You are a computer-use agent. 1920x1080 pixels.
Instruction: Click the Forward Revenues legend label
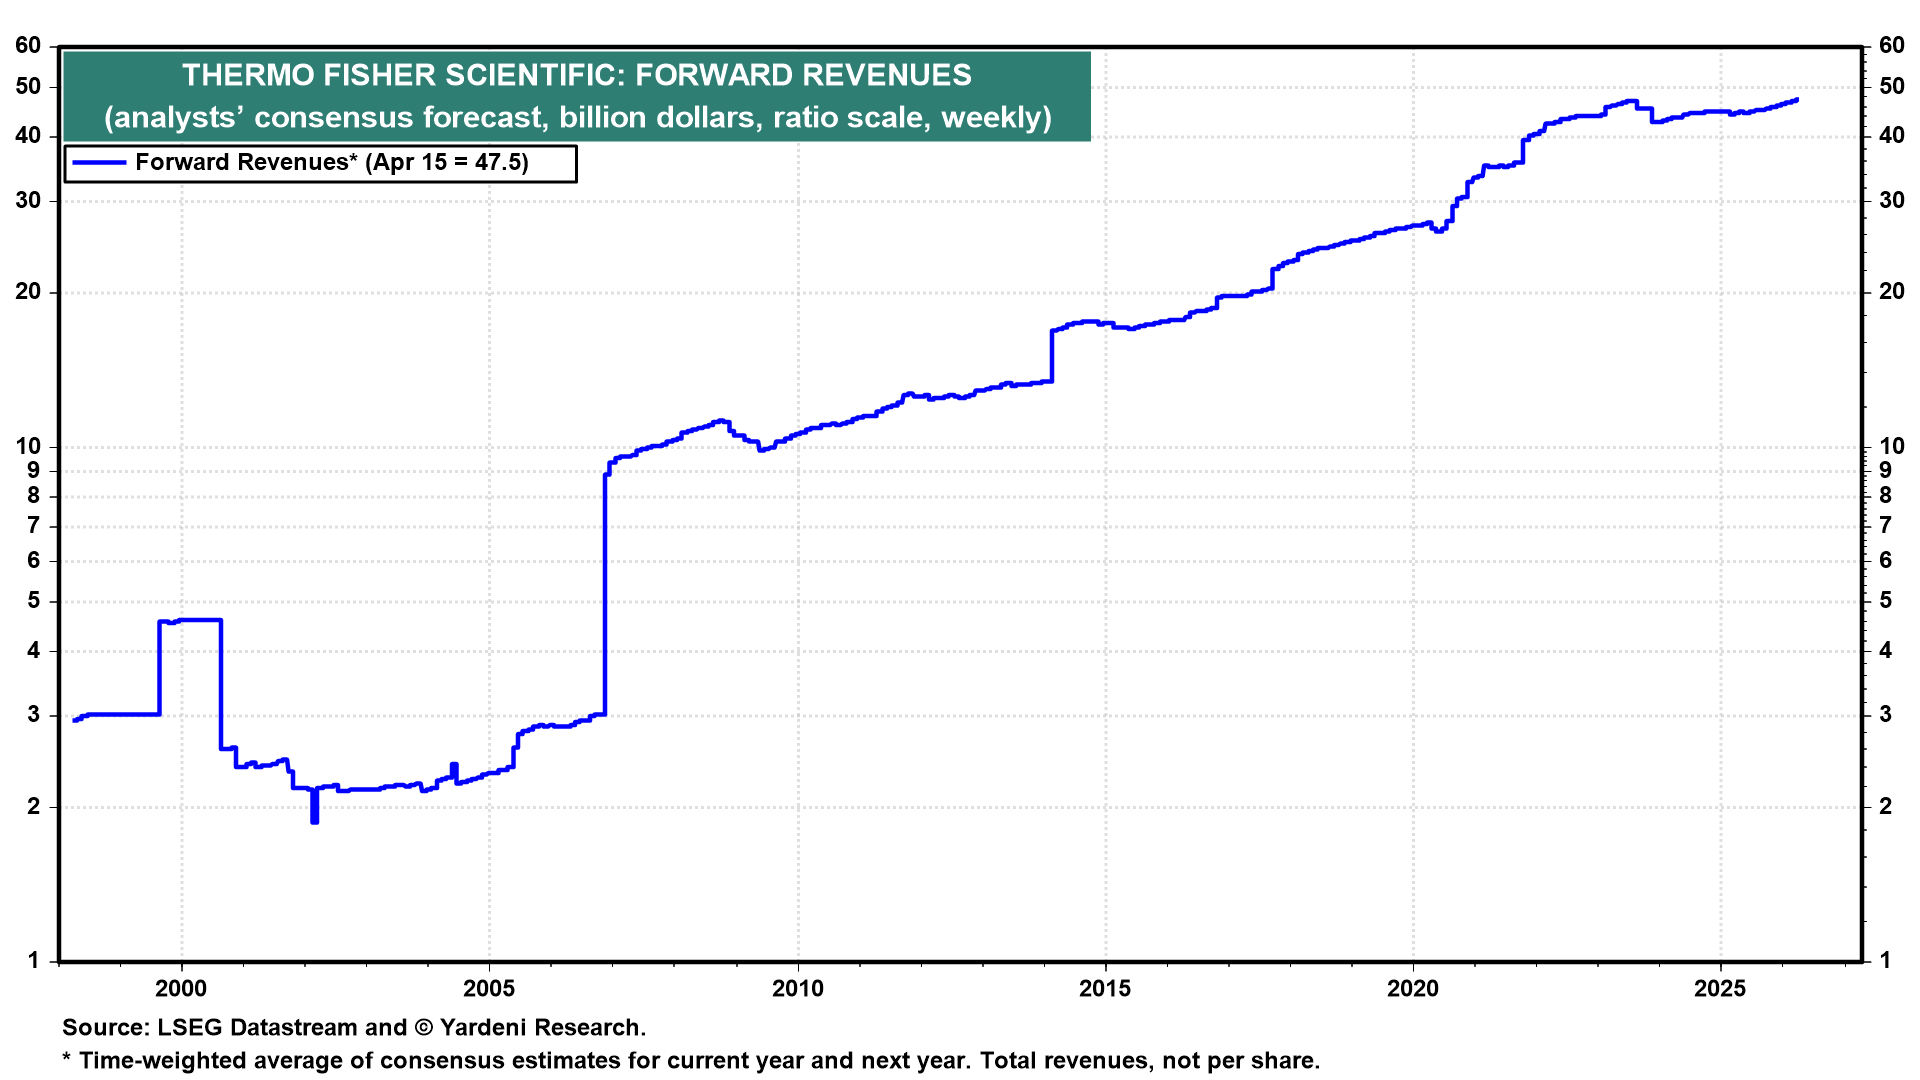(x=331, y=163)
